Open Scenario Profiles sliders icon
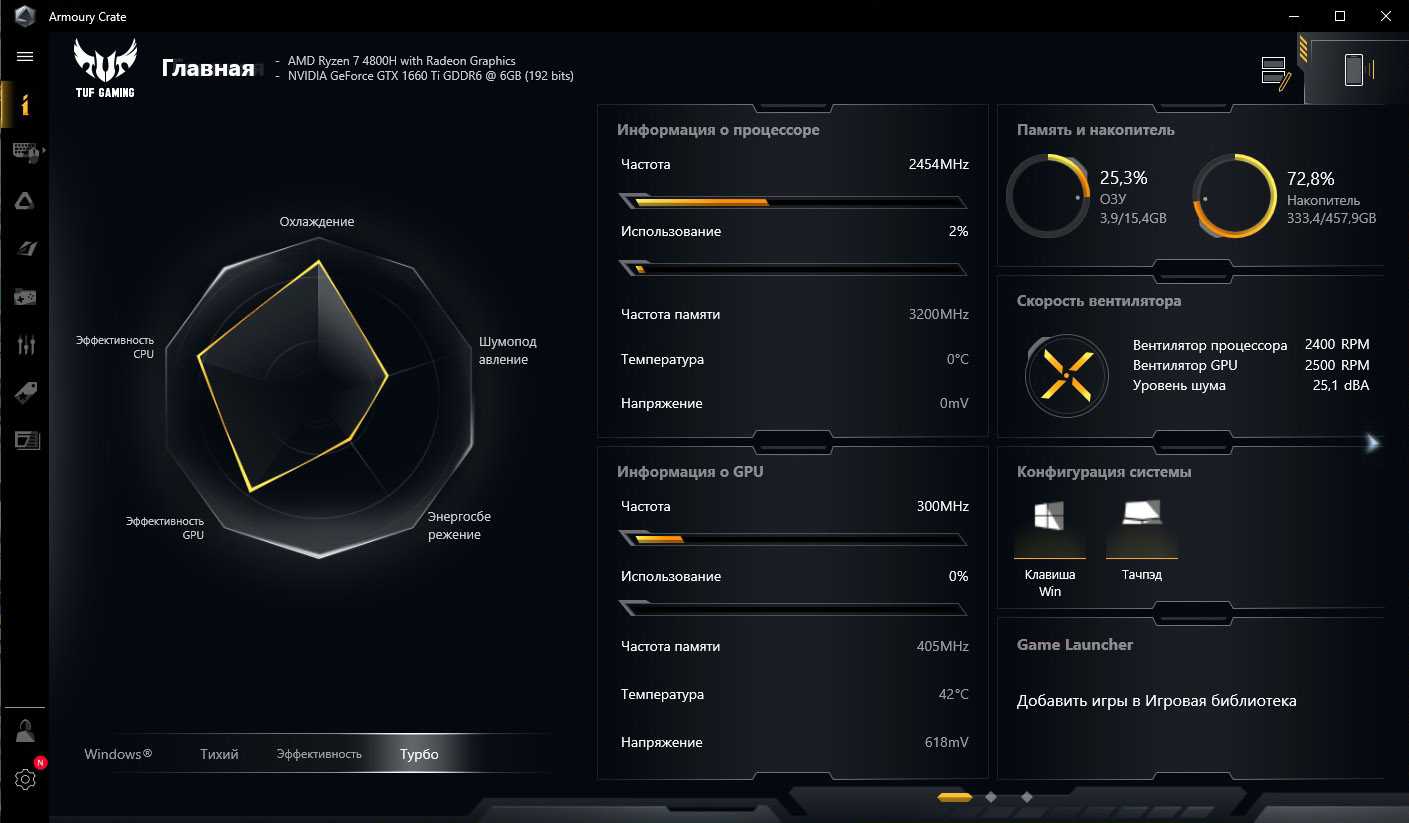This screenshot has width=1409, height=823. (25, 345)
